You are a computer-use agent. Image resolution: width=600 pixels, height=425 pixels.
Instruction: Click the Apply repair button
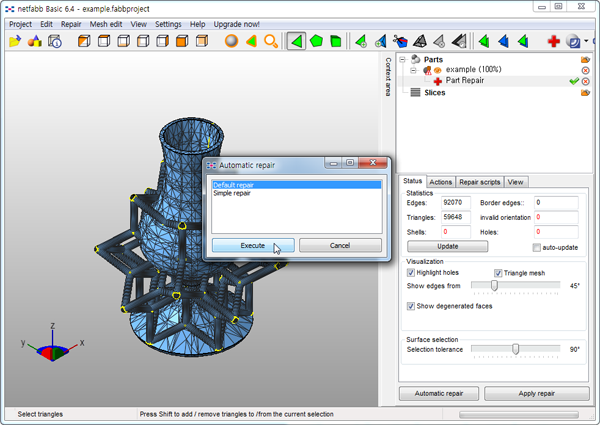point(536,393)
